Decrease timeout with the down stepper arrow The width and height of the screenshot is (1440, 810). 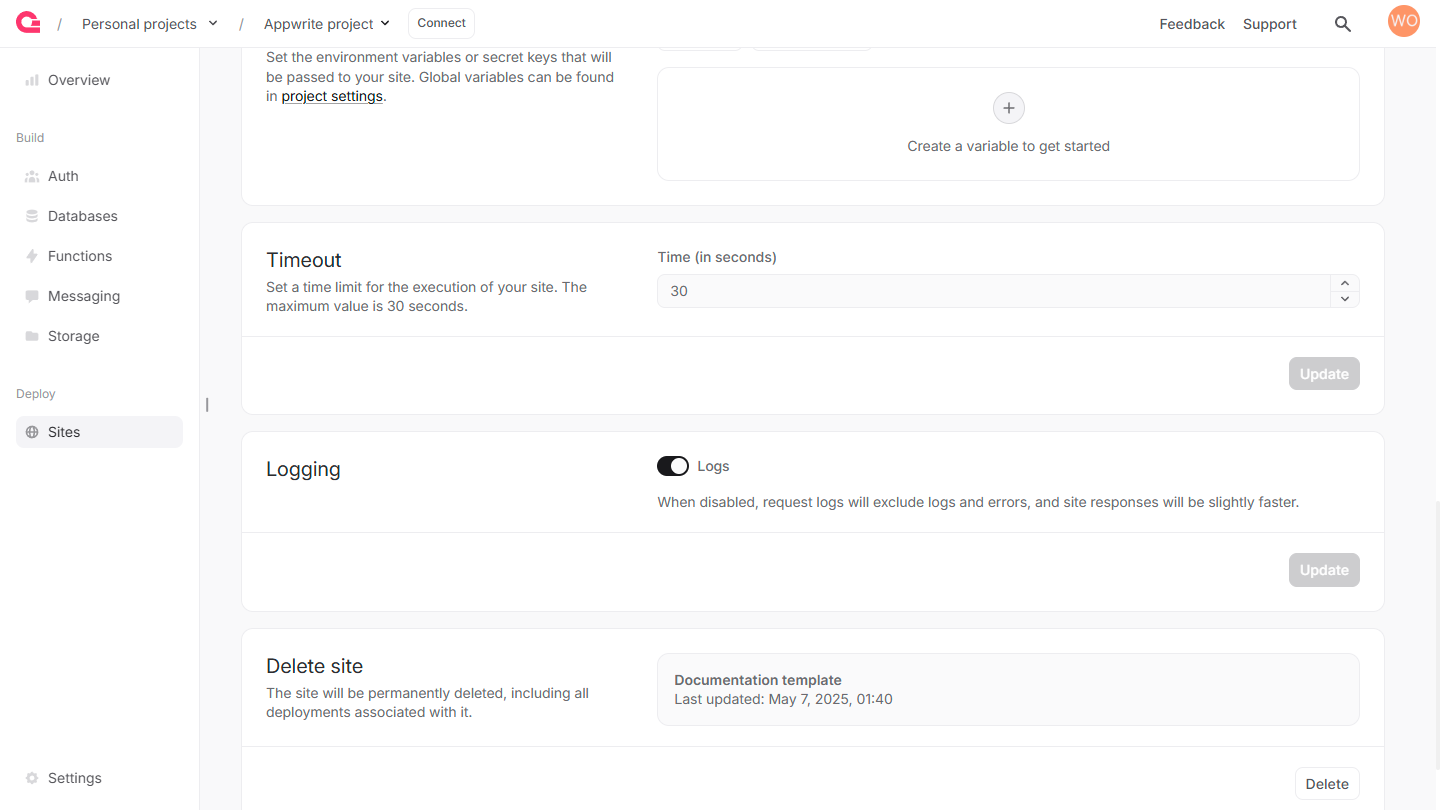[x=1345, y=299]
